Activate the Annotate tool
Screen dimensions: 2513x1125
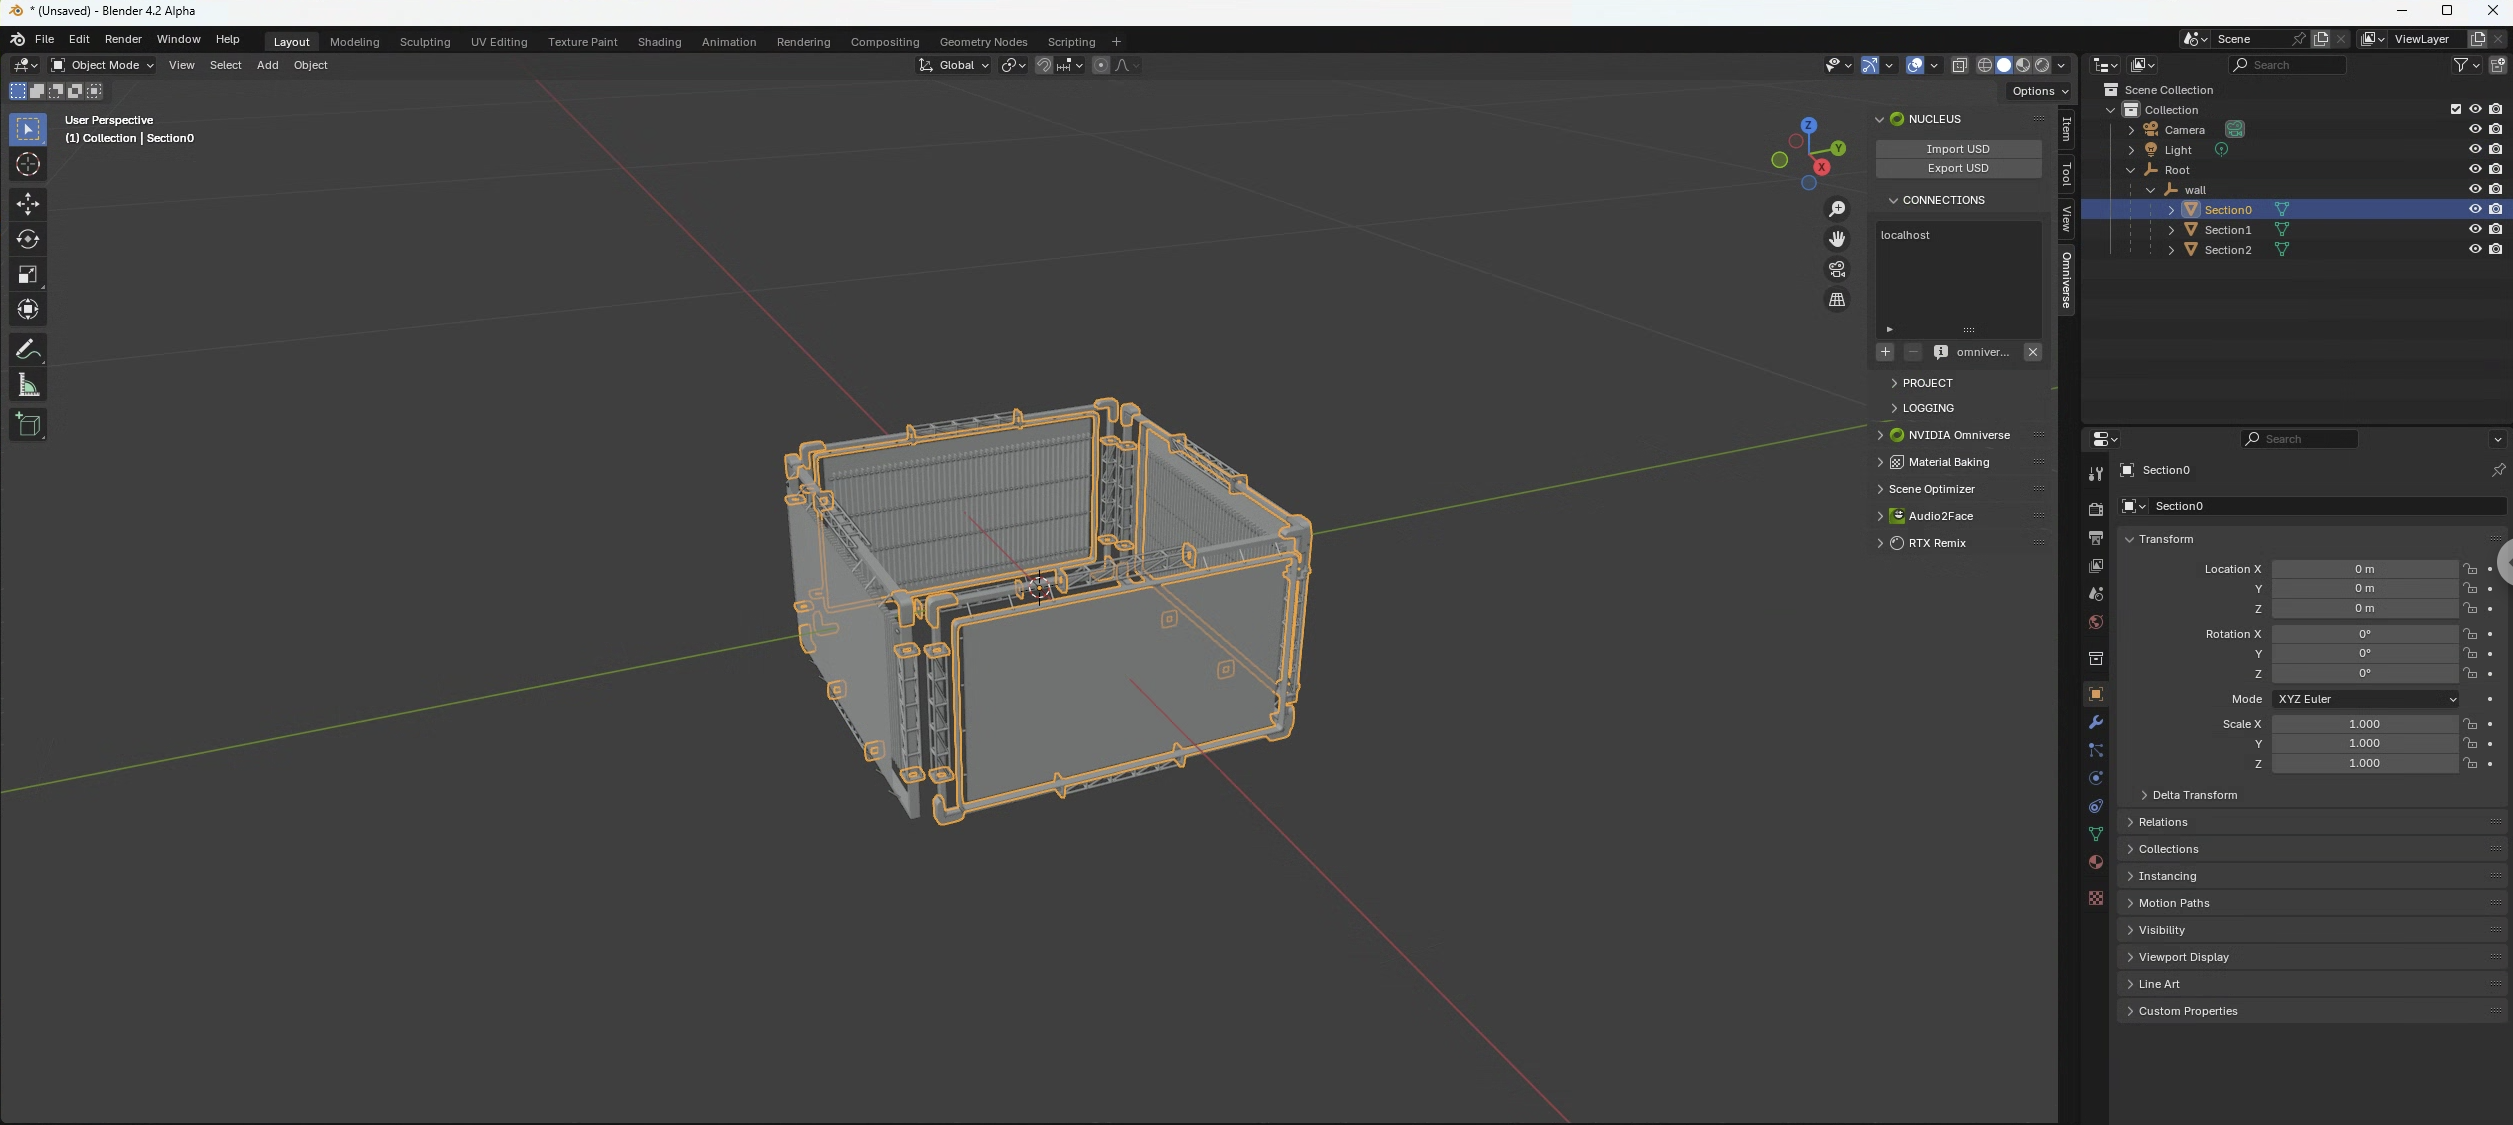[28, 349]
